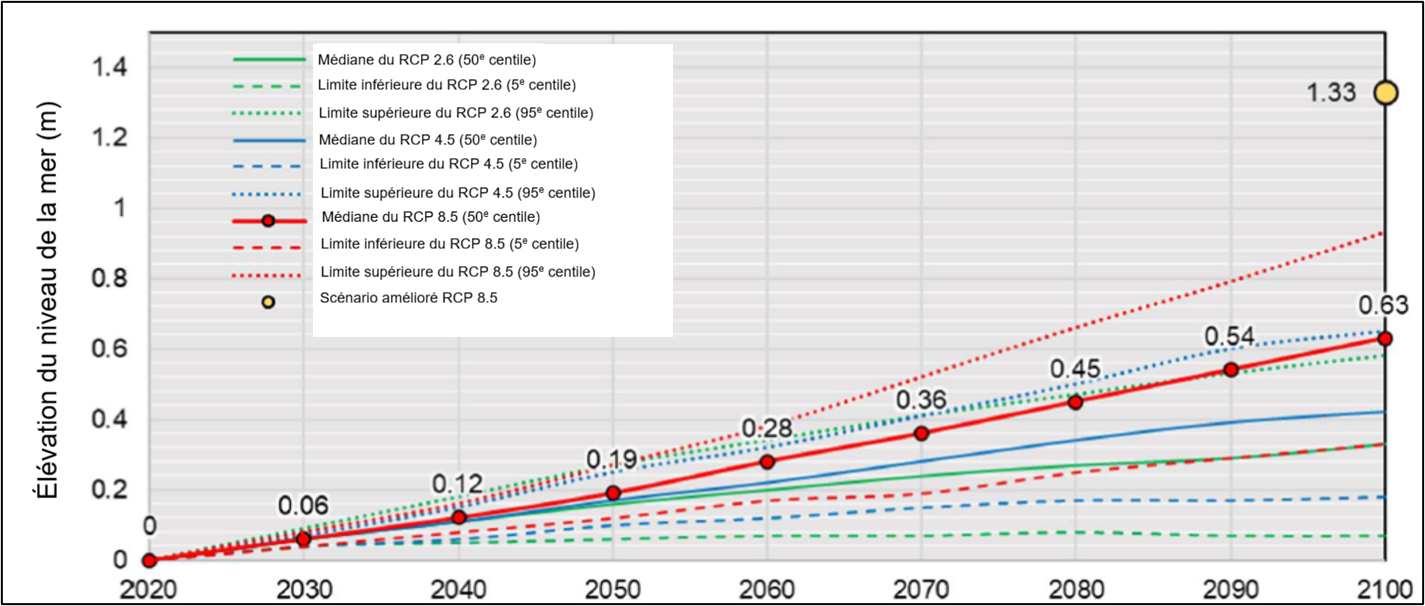Viewport: 1425px width, 606px height.
Task: Select legend entry Scénario amélioré RCP 8.5
Action: 408,297
